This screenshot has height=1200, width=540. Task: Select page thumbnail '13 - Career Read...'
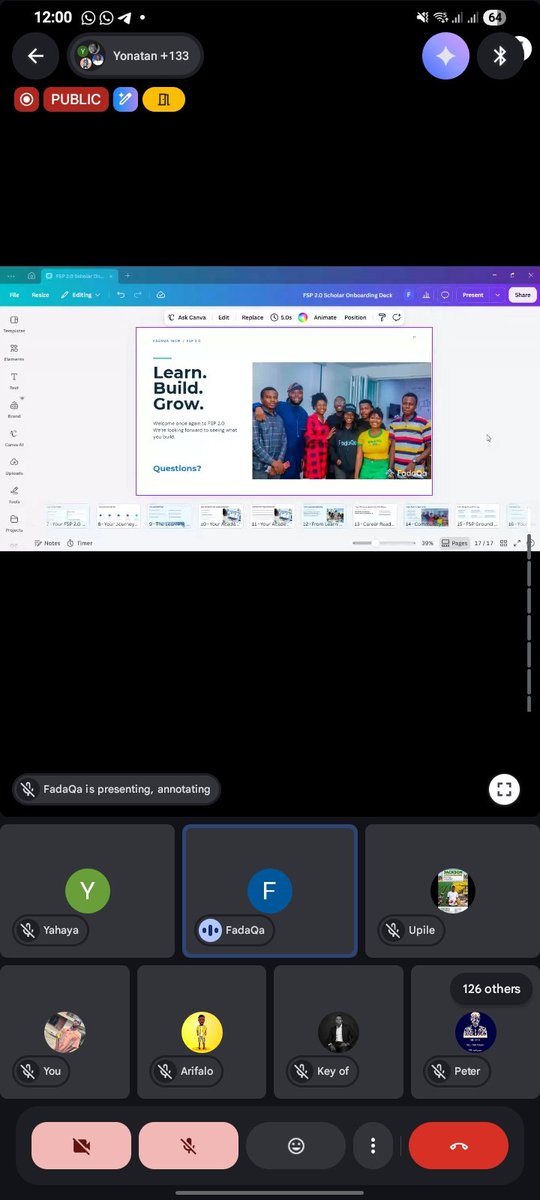375,516
